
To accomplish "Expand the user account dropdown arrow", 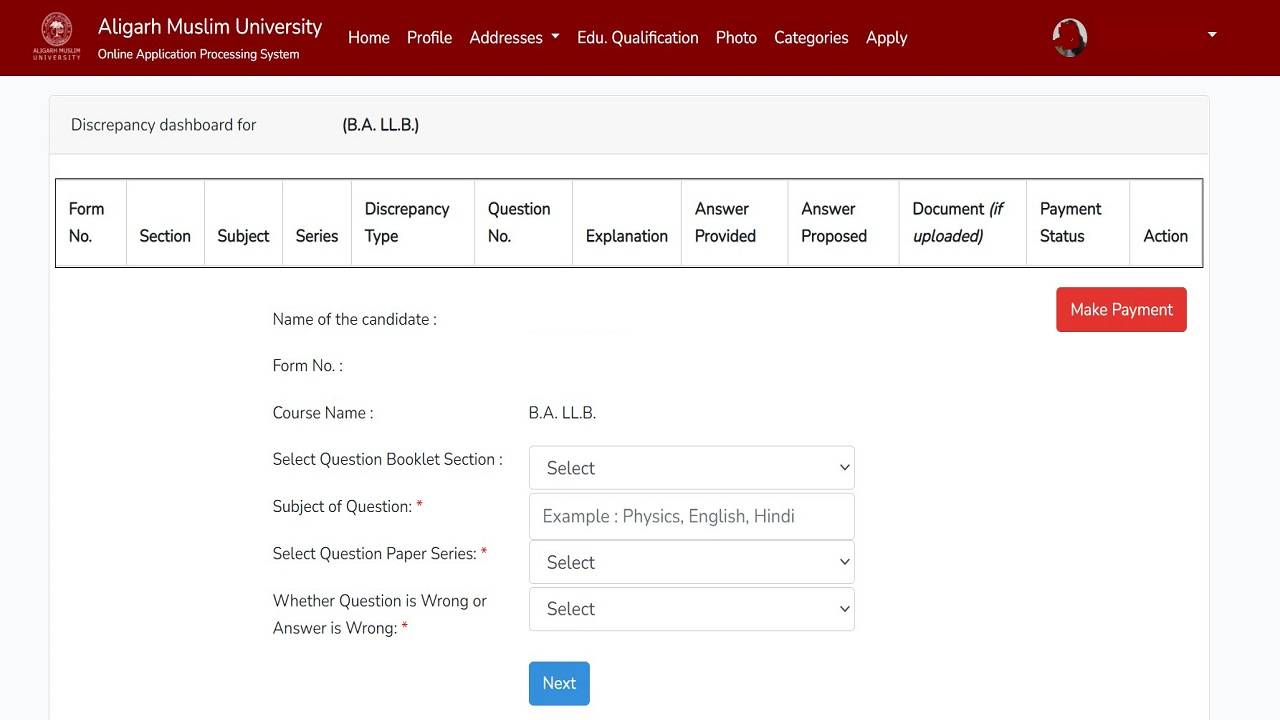I will tap(1212, 35).
